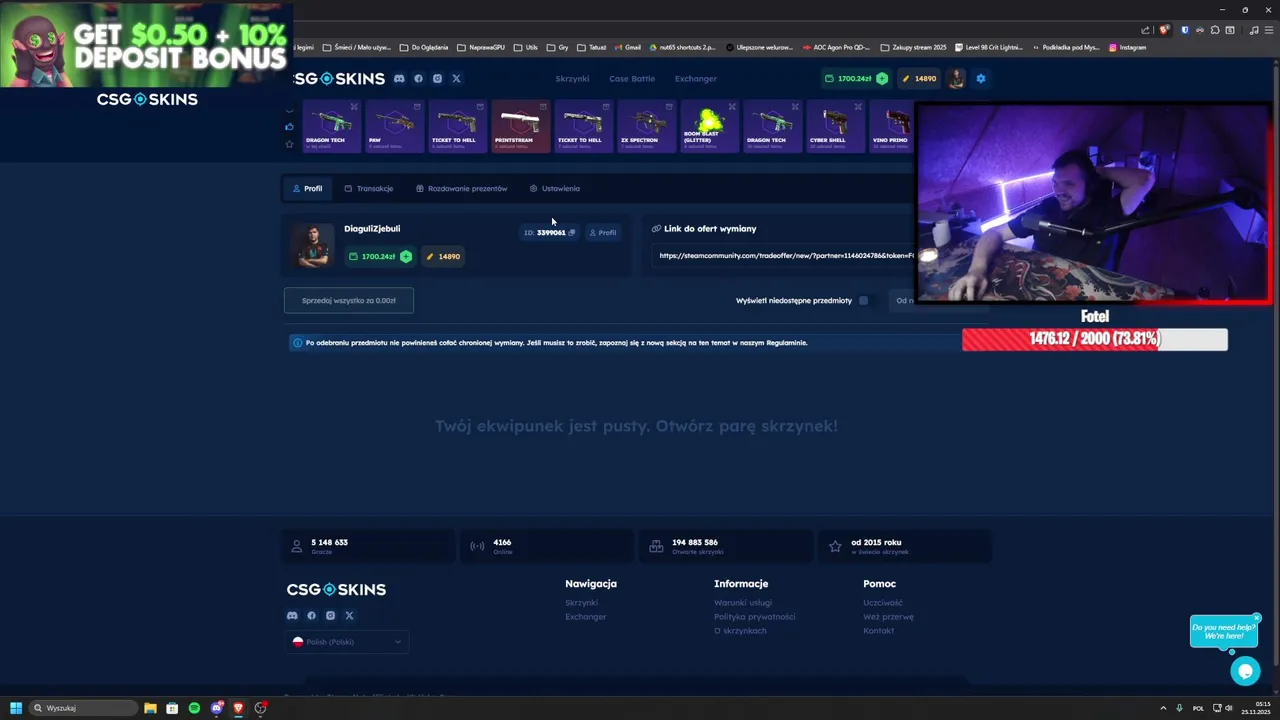Open Brave browser from the taskbar
1280x720 pixels.
click(x=238, y=708)
